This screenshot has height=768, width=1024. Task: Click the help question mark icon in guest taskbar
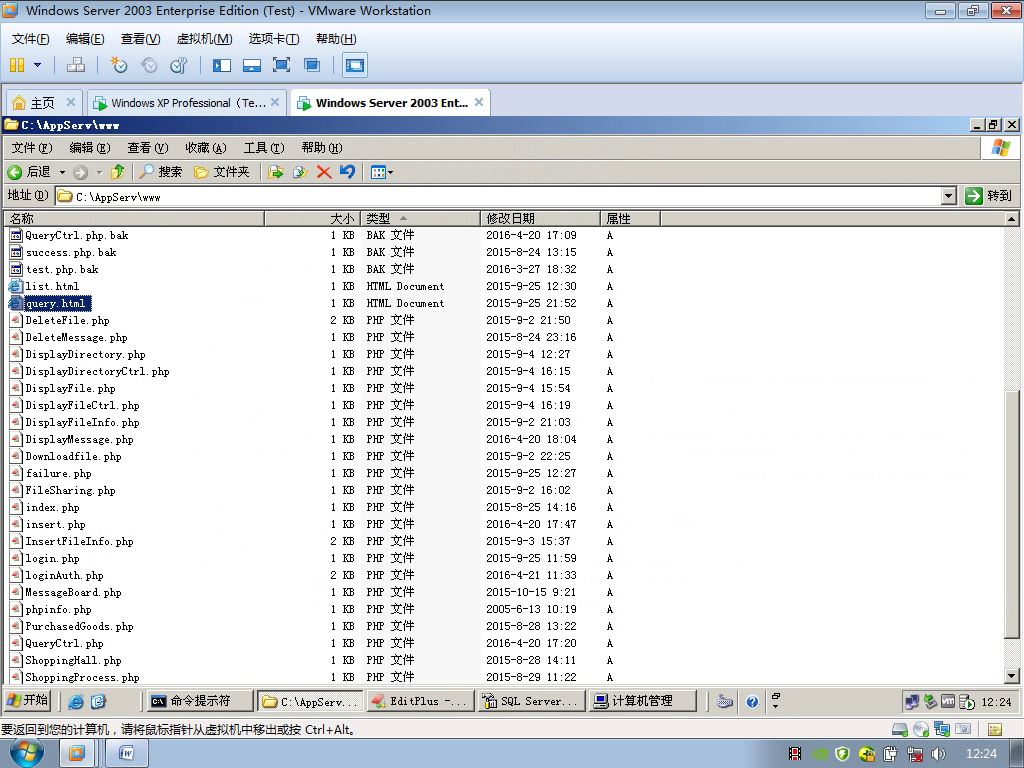752,701
